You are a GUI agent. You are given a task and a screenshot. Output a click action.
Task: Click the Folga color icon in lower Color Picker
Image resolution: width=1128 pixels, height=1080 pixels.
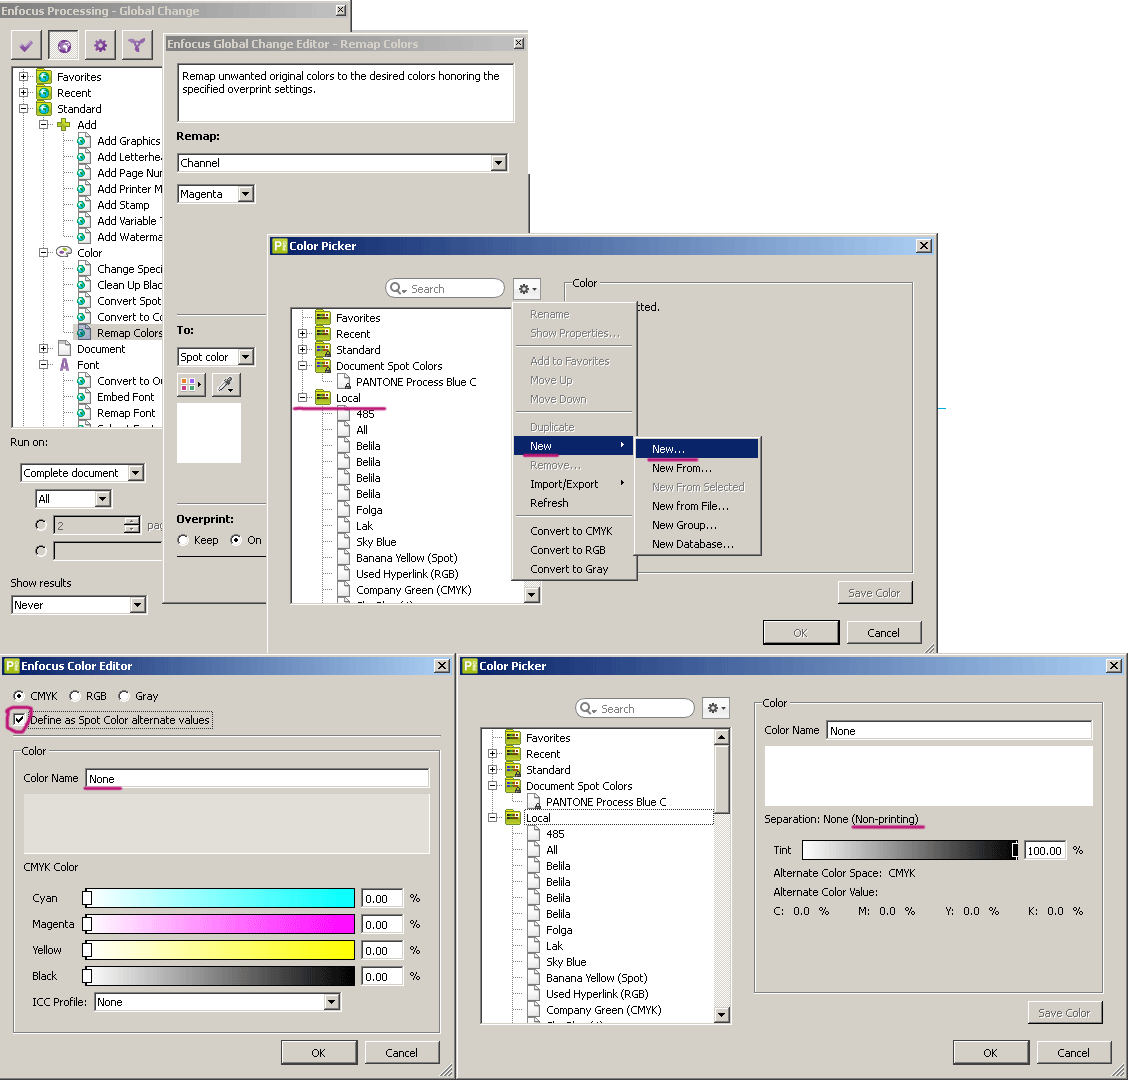tap(534, 930)
